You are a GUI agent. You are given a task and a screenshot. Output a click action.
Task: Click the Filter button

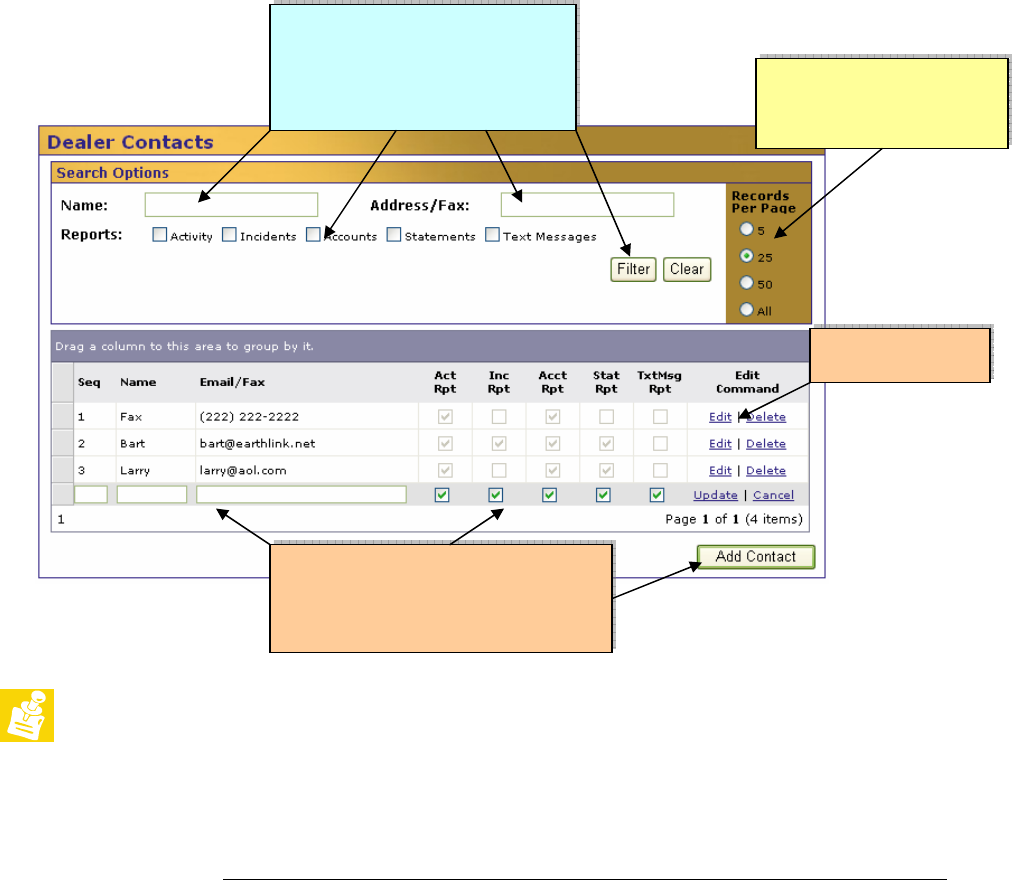click(633, 269)
